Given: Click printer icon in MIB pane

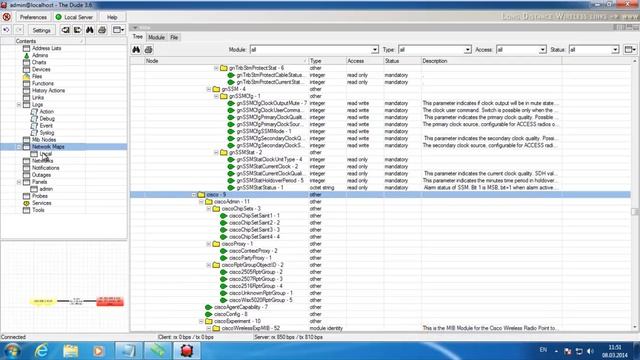Looking at the screenshot, I should 149,49.
